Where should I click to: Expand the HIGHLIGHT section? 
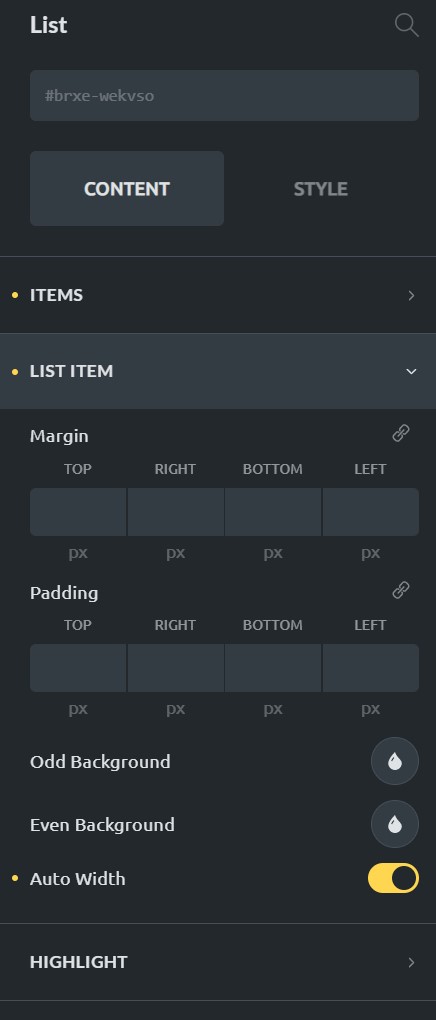(218, 962)
